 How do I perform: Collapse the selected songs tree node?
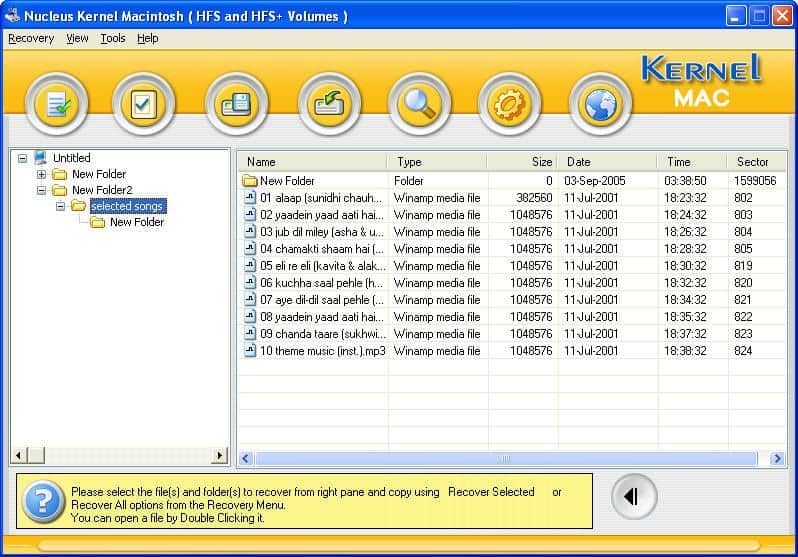[60, 206]
